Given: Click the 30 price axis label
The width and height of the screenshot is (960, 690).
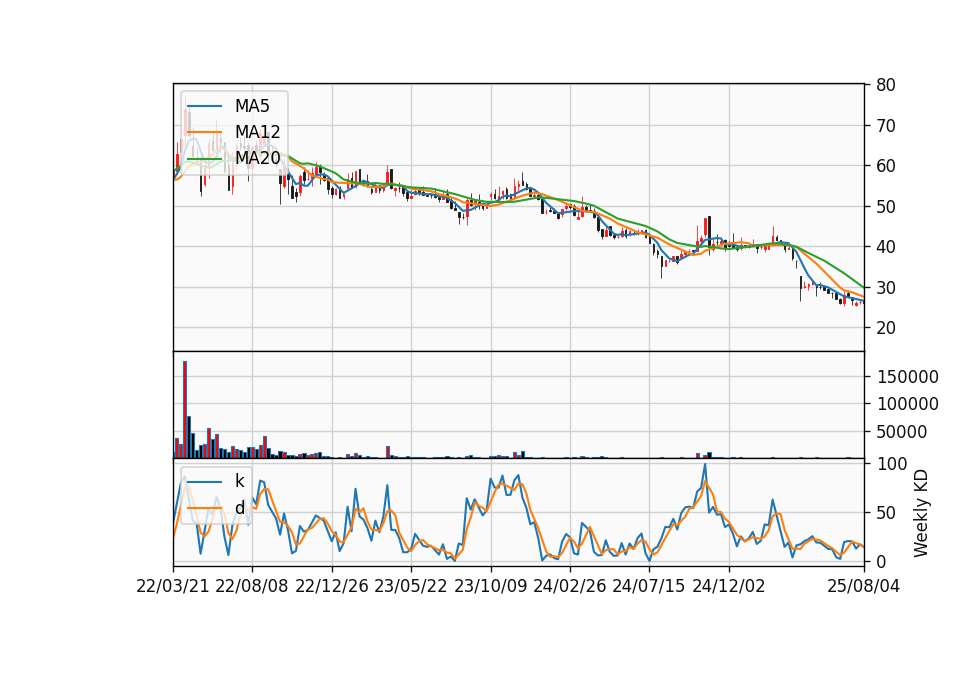Looking at the screenshot, I should (885, 287).
